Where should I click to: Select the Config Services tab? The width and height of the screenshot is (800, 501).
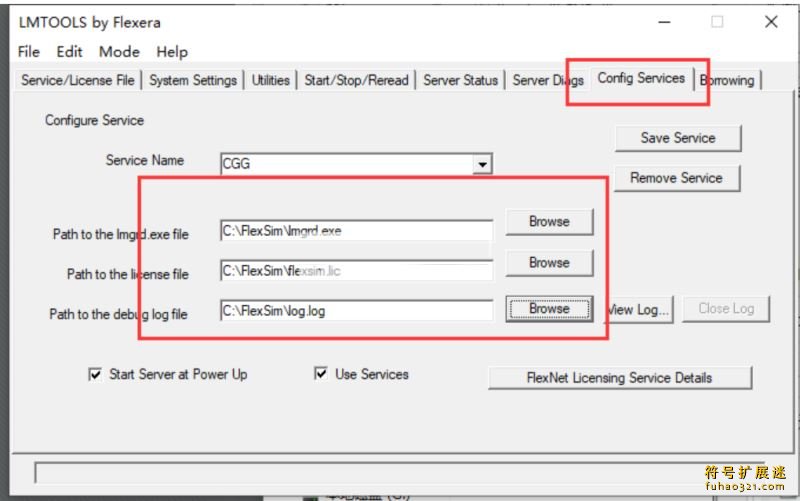point(641,78)
